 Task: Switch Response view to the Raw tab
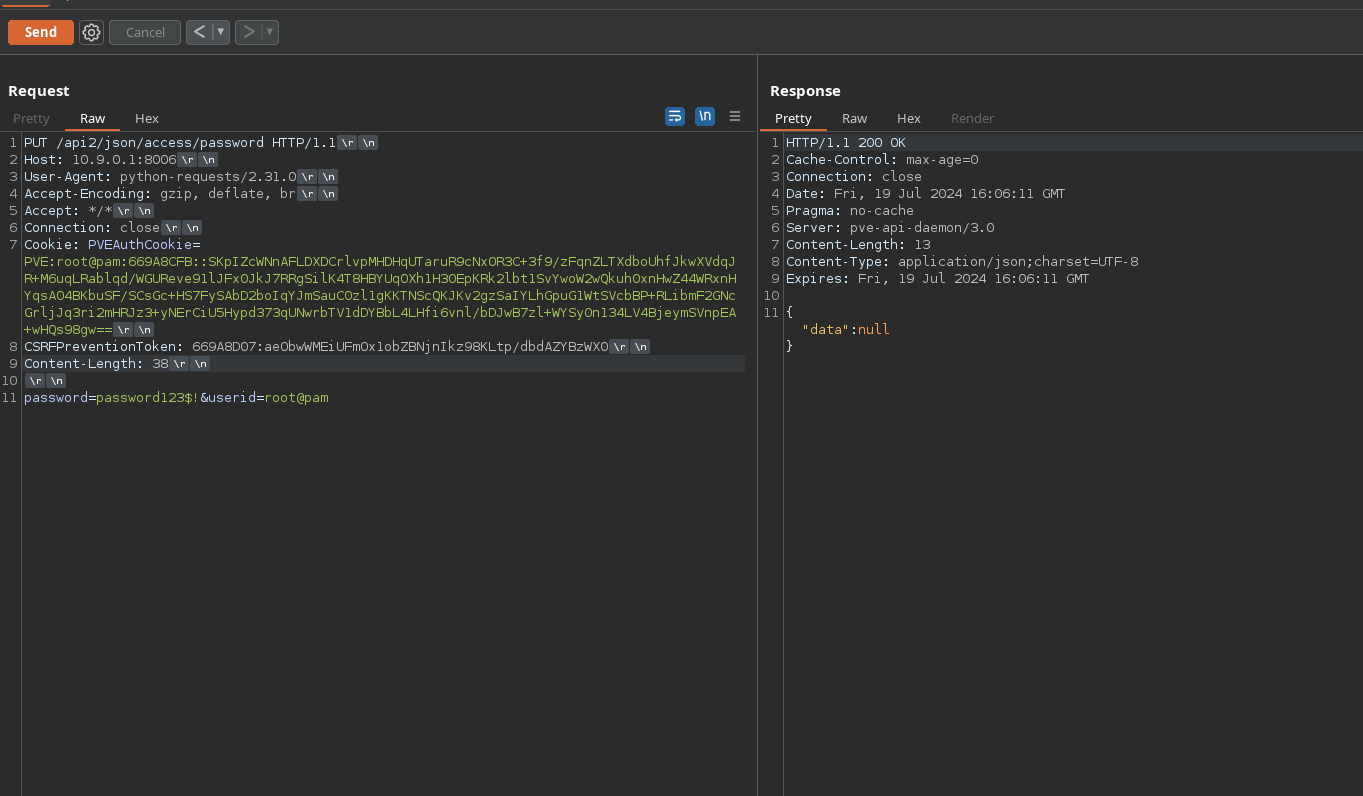pyautogui.click(x=854, y=118)
